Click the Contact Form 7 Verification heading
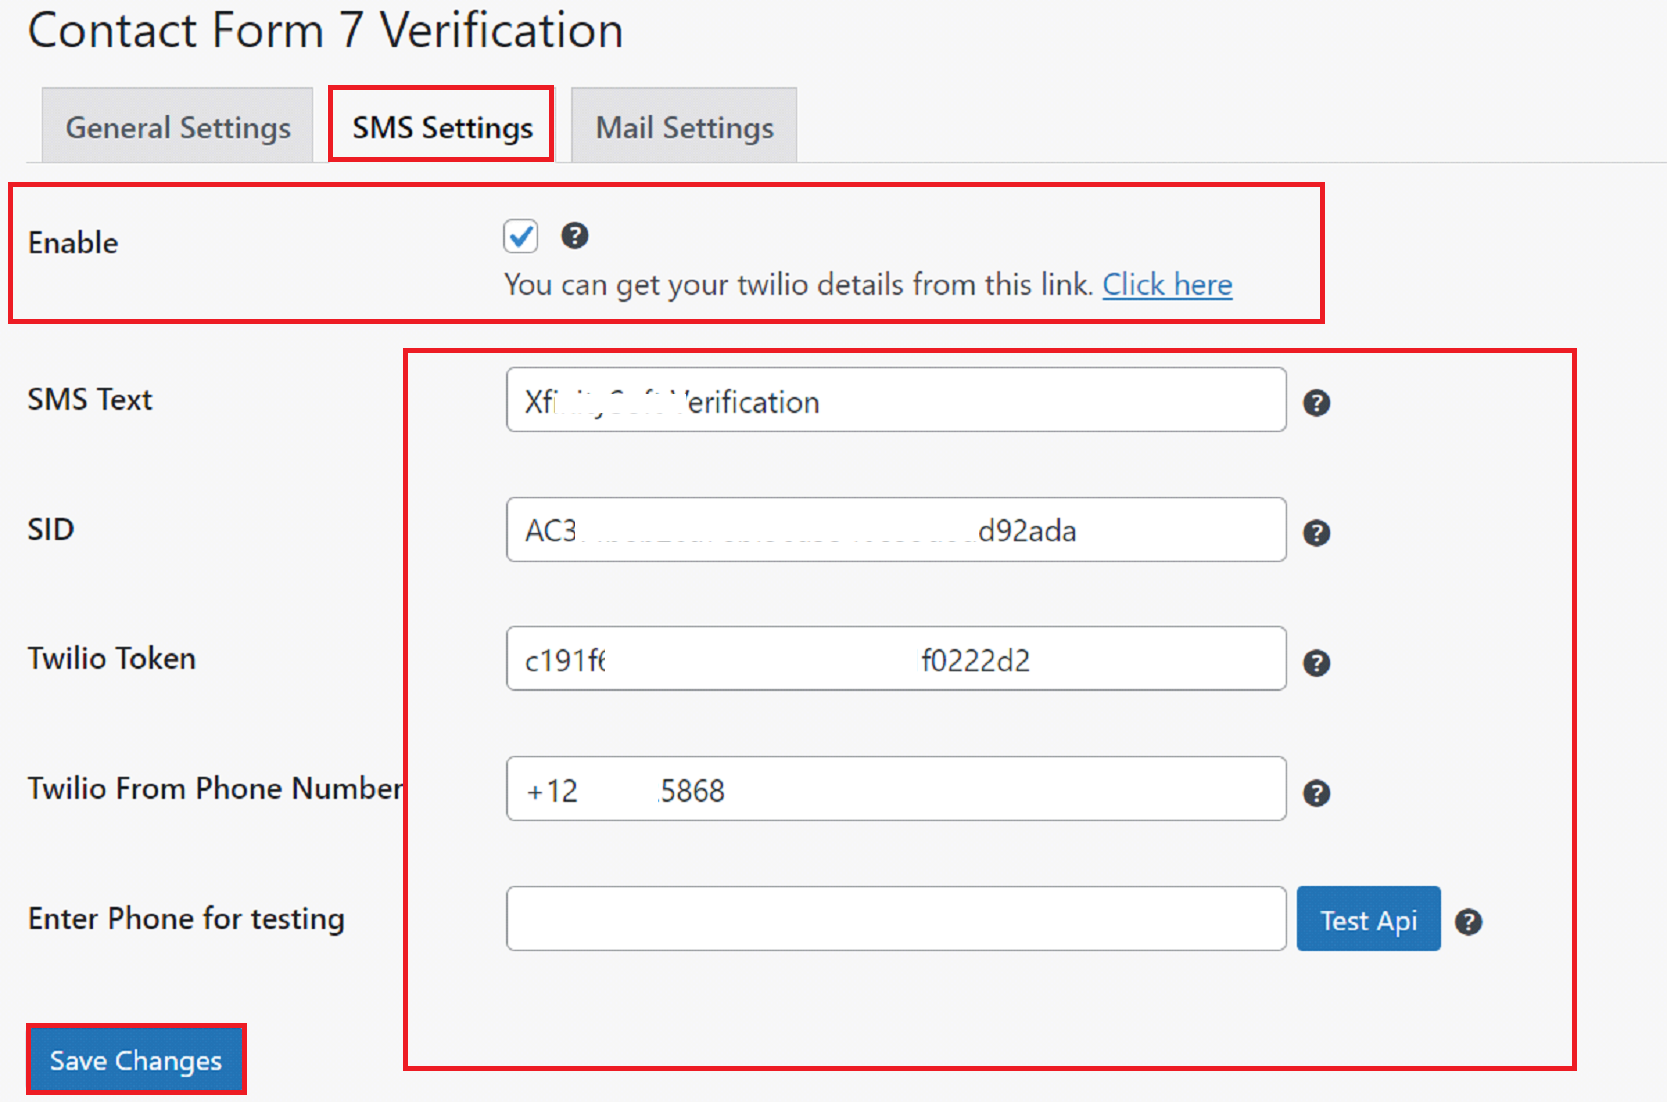The width and height of the screenshot is (1667, 1102). tap(325, 30)
